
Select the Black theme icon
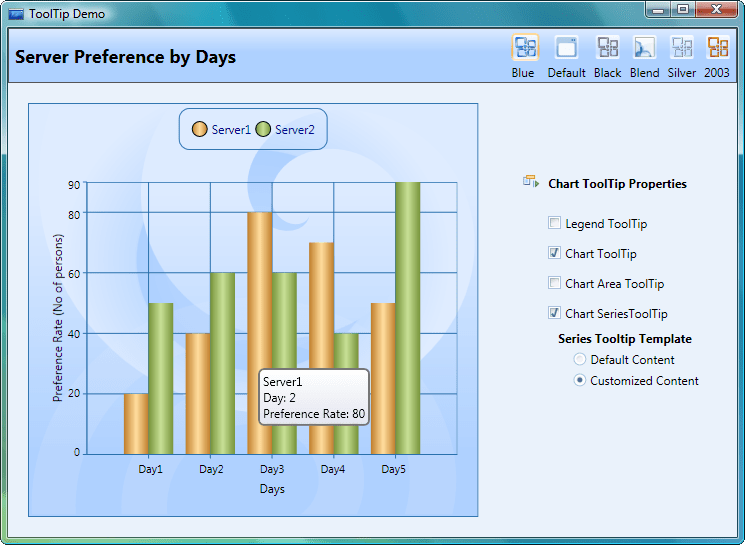(608, 48)
